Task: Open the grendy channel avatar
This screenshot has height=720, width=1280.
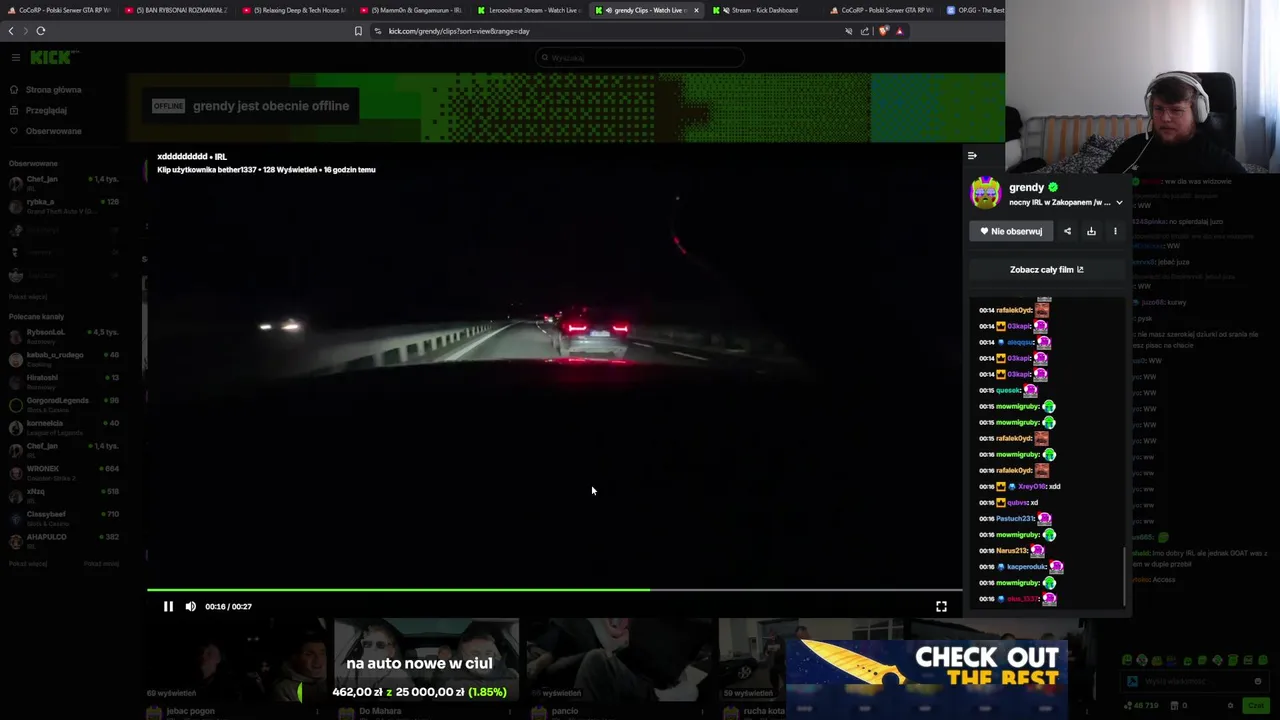Action: [985, 193]
